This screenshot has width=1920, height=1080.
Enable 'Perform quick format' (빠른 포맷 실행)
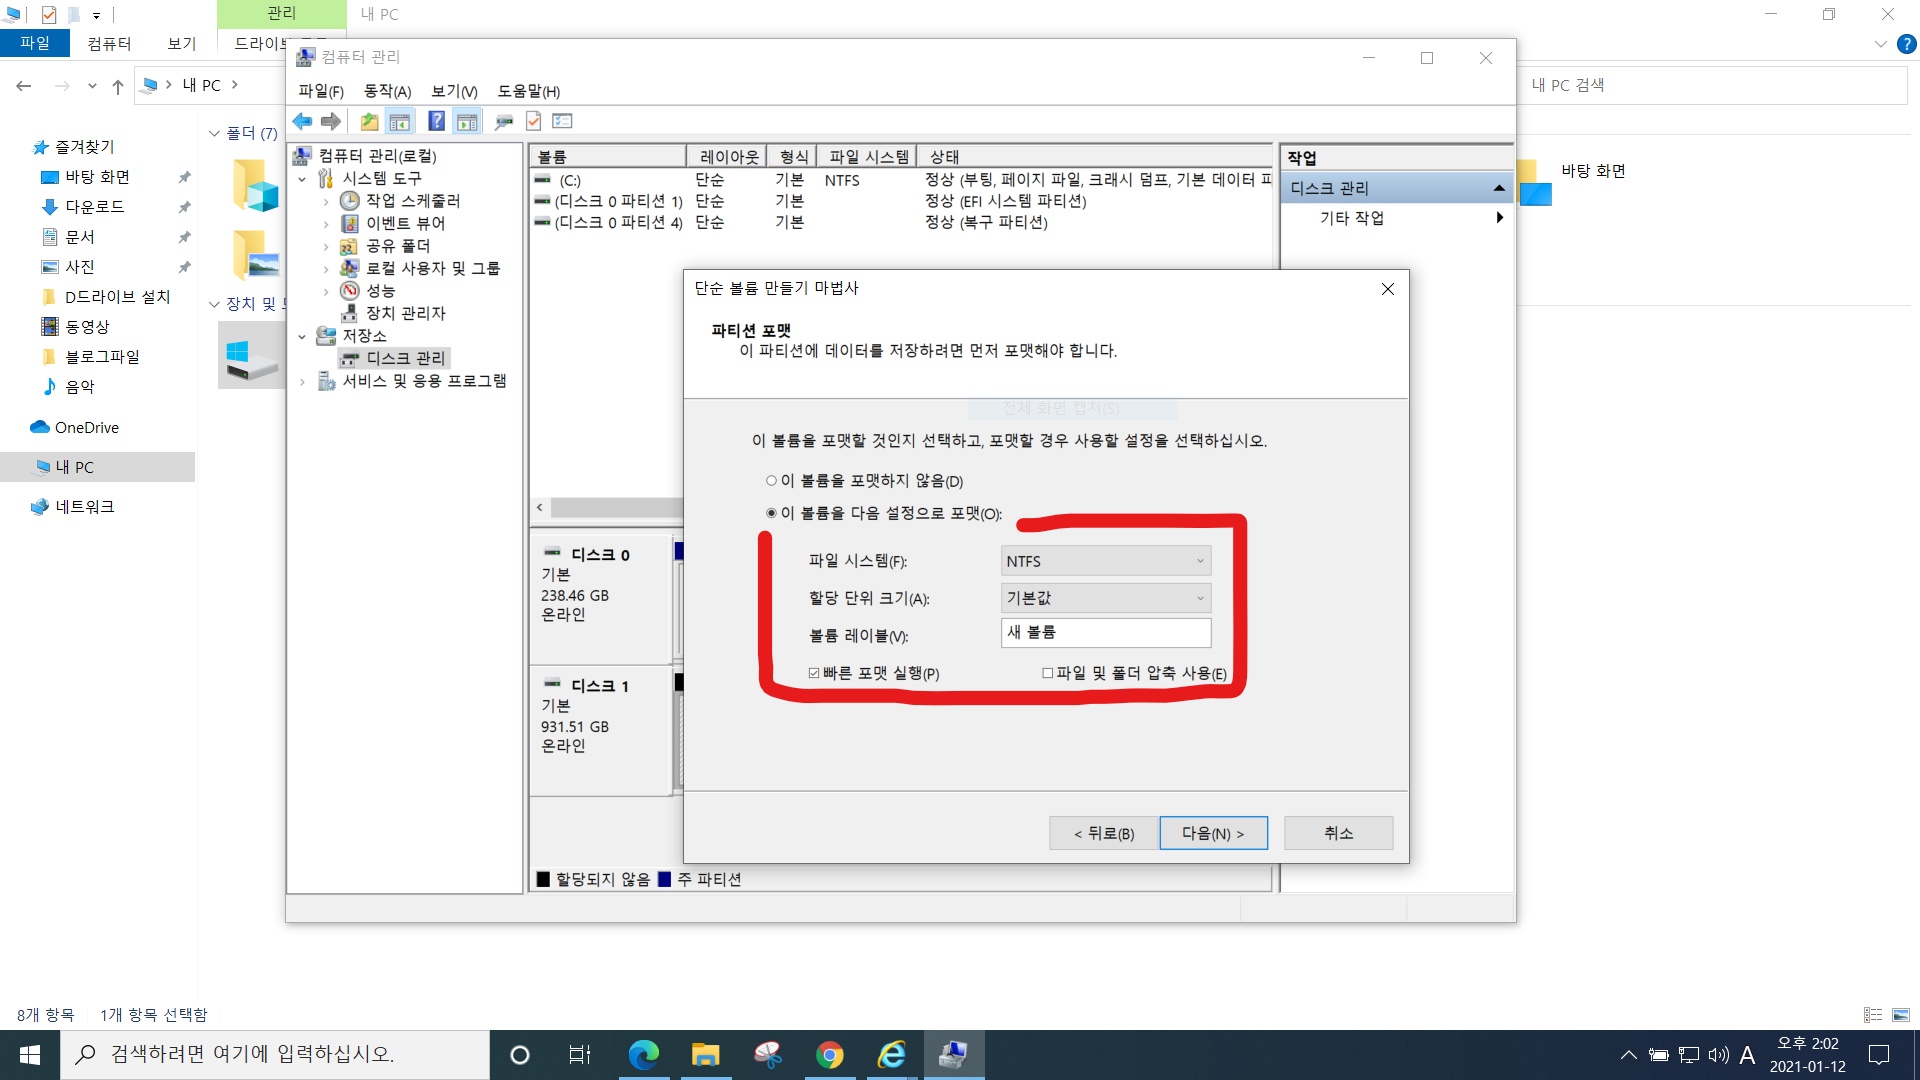click(x=814, y=673)
